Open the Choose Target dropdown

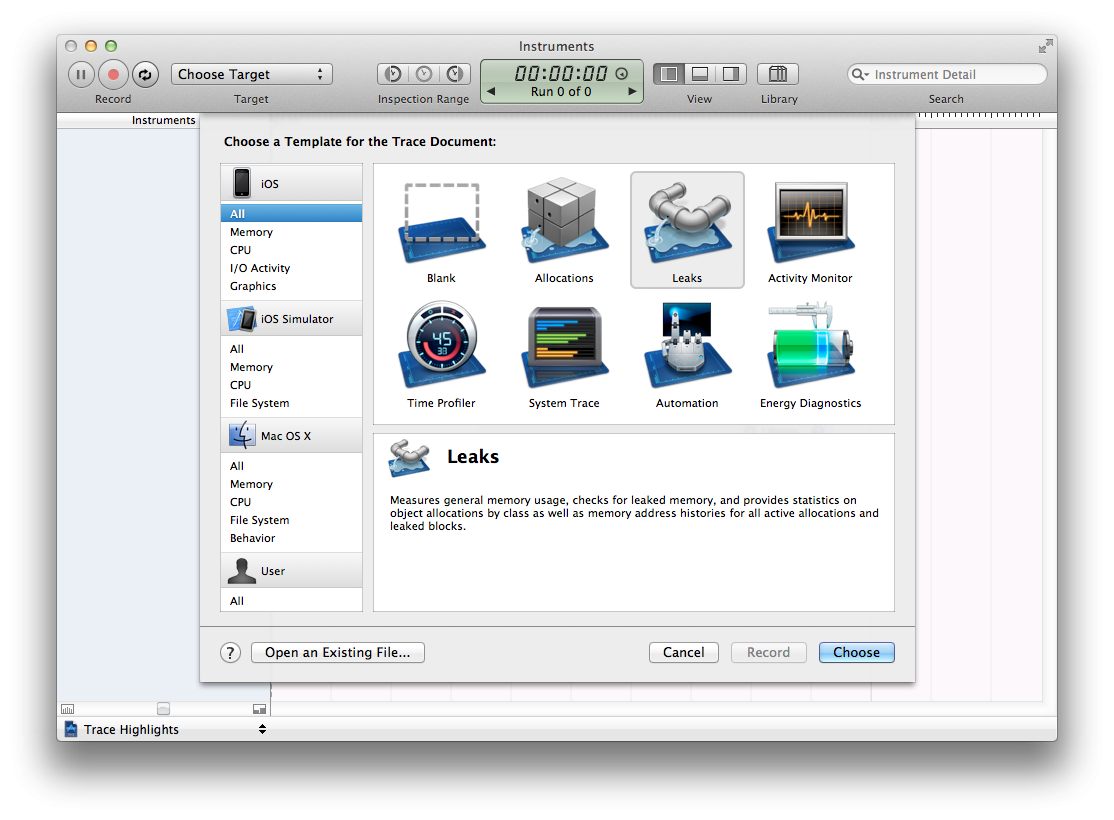pyautogui.click(x=252, y=74)
